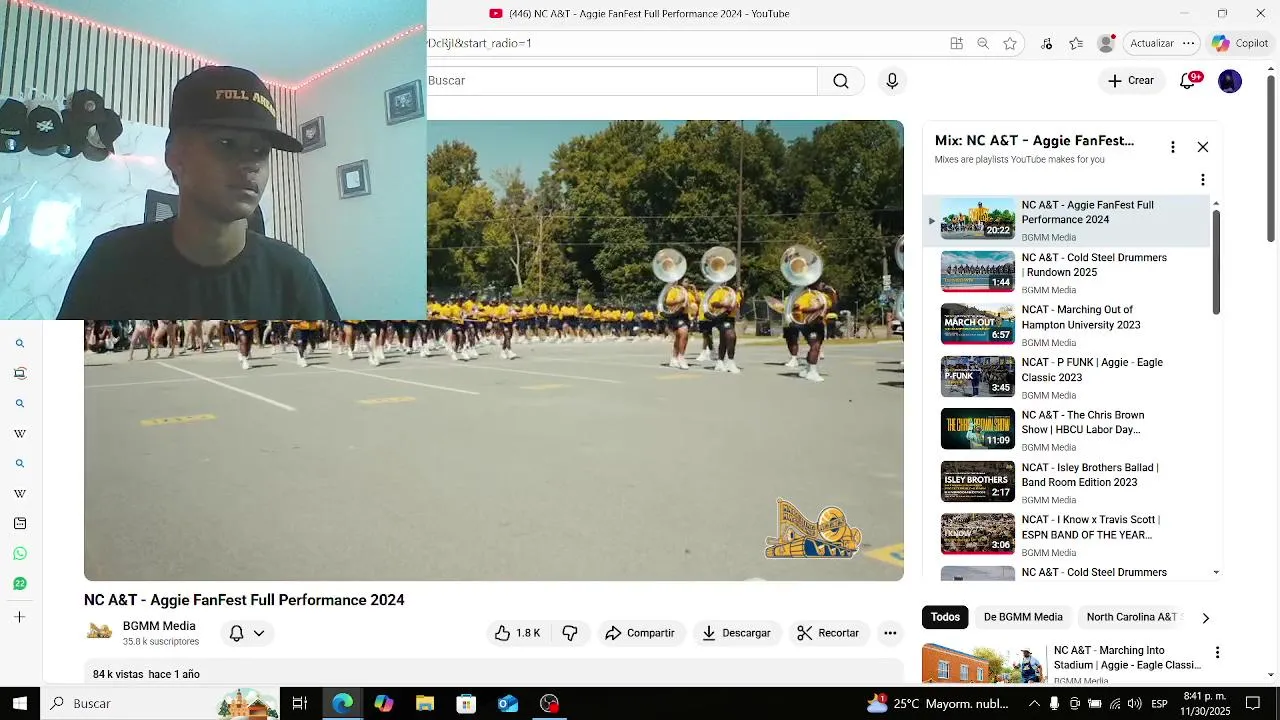Play Cold Steel Drummers Rundown 2025 thumbnail
Viewport: 1280px width, 720px height.
tap(978, 270)
